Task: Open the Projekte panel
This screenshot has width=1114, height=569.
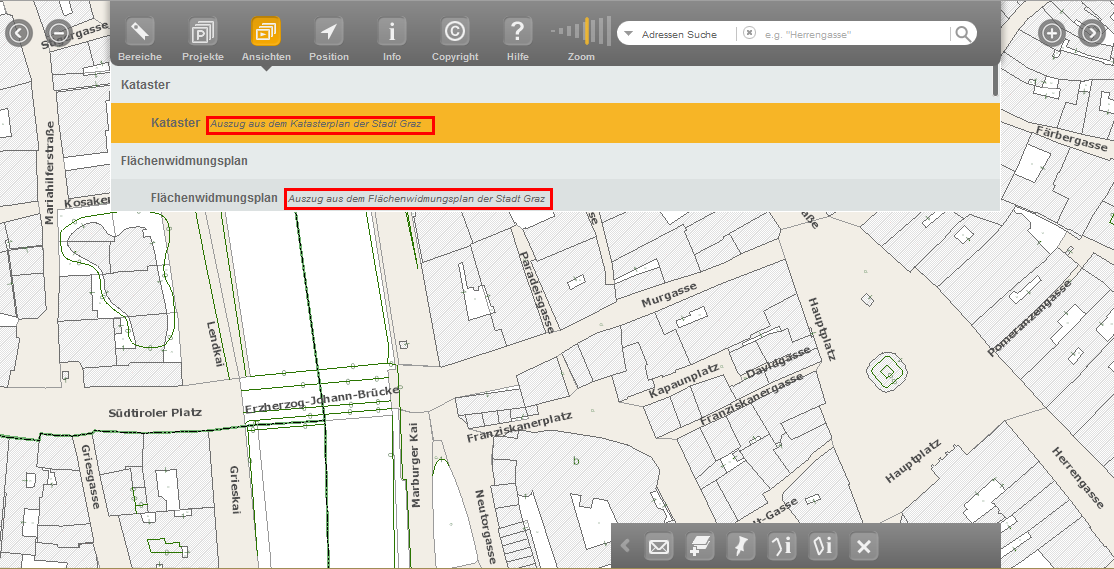Action: click(202, 32)
